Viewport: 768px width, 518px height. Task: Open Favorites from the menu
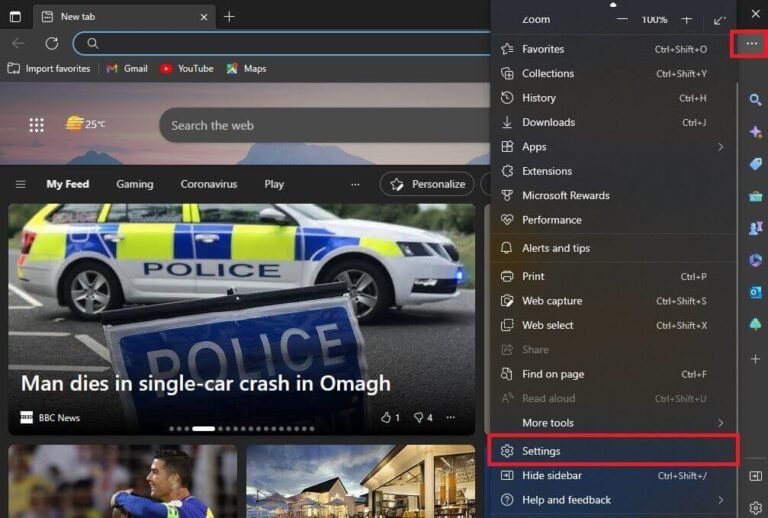pos(613,49)
